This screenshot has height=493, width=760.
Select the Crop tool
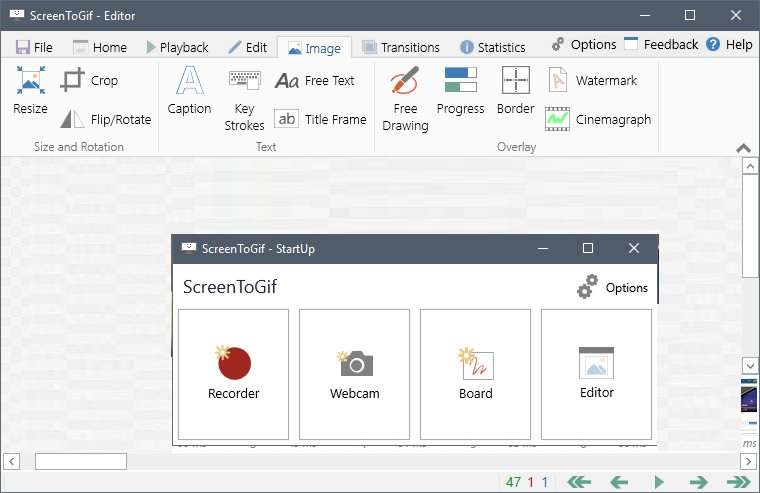click(x=90, y=80)
